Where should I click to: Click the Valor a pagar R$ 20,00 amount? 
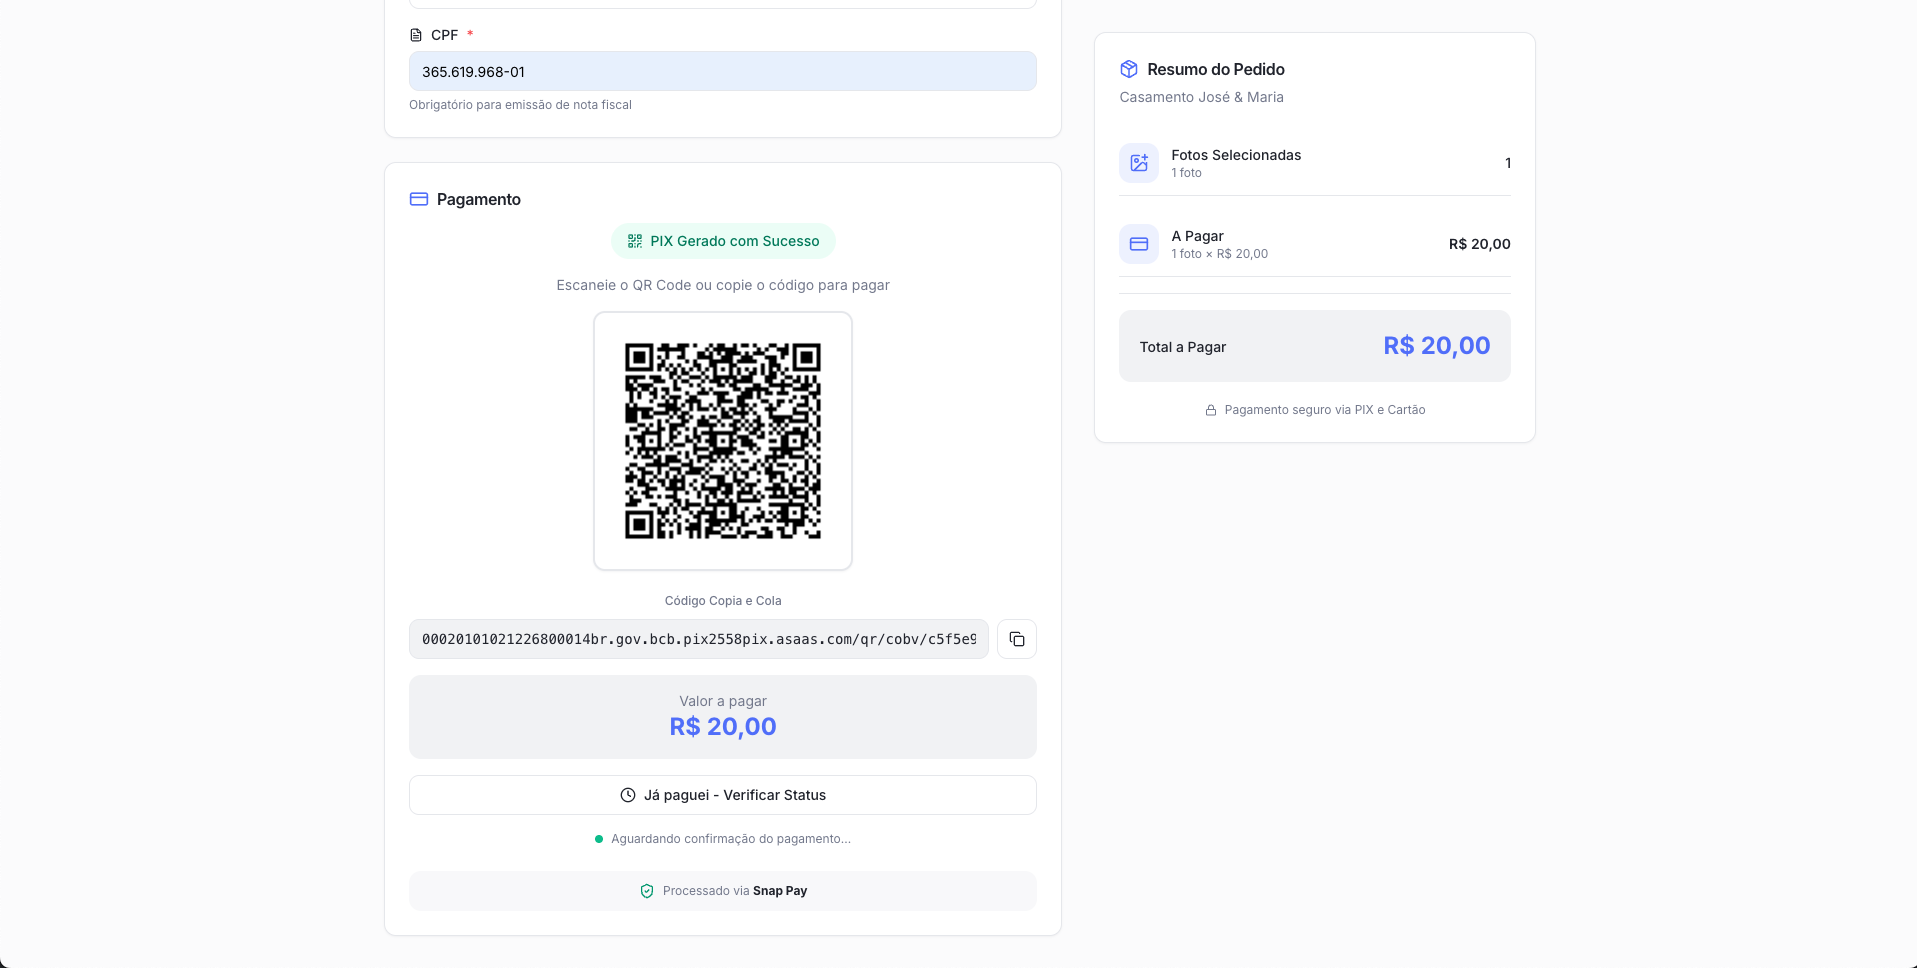point(722,727)
